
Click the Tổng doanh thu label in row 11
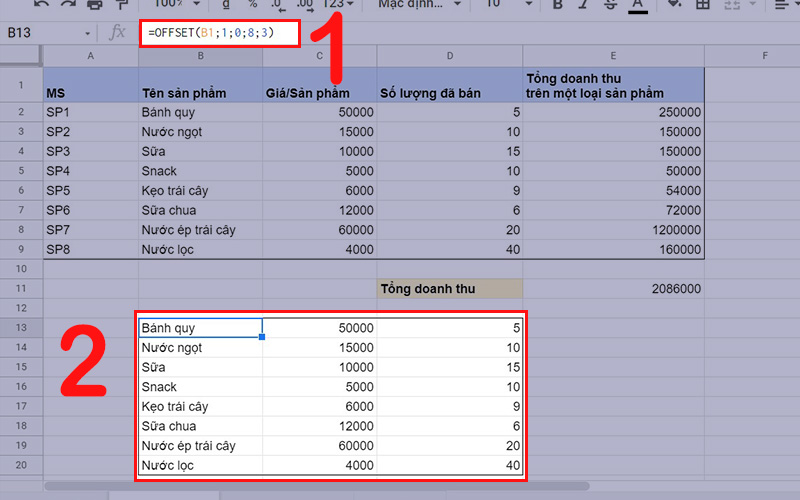click(x=449, y=289)
